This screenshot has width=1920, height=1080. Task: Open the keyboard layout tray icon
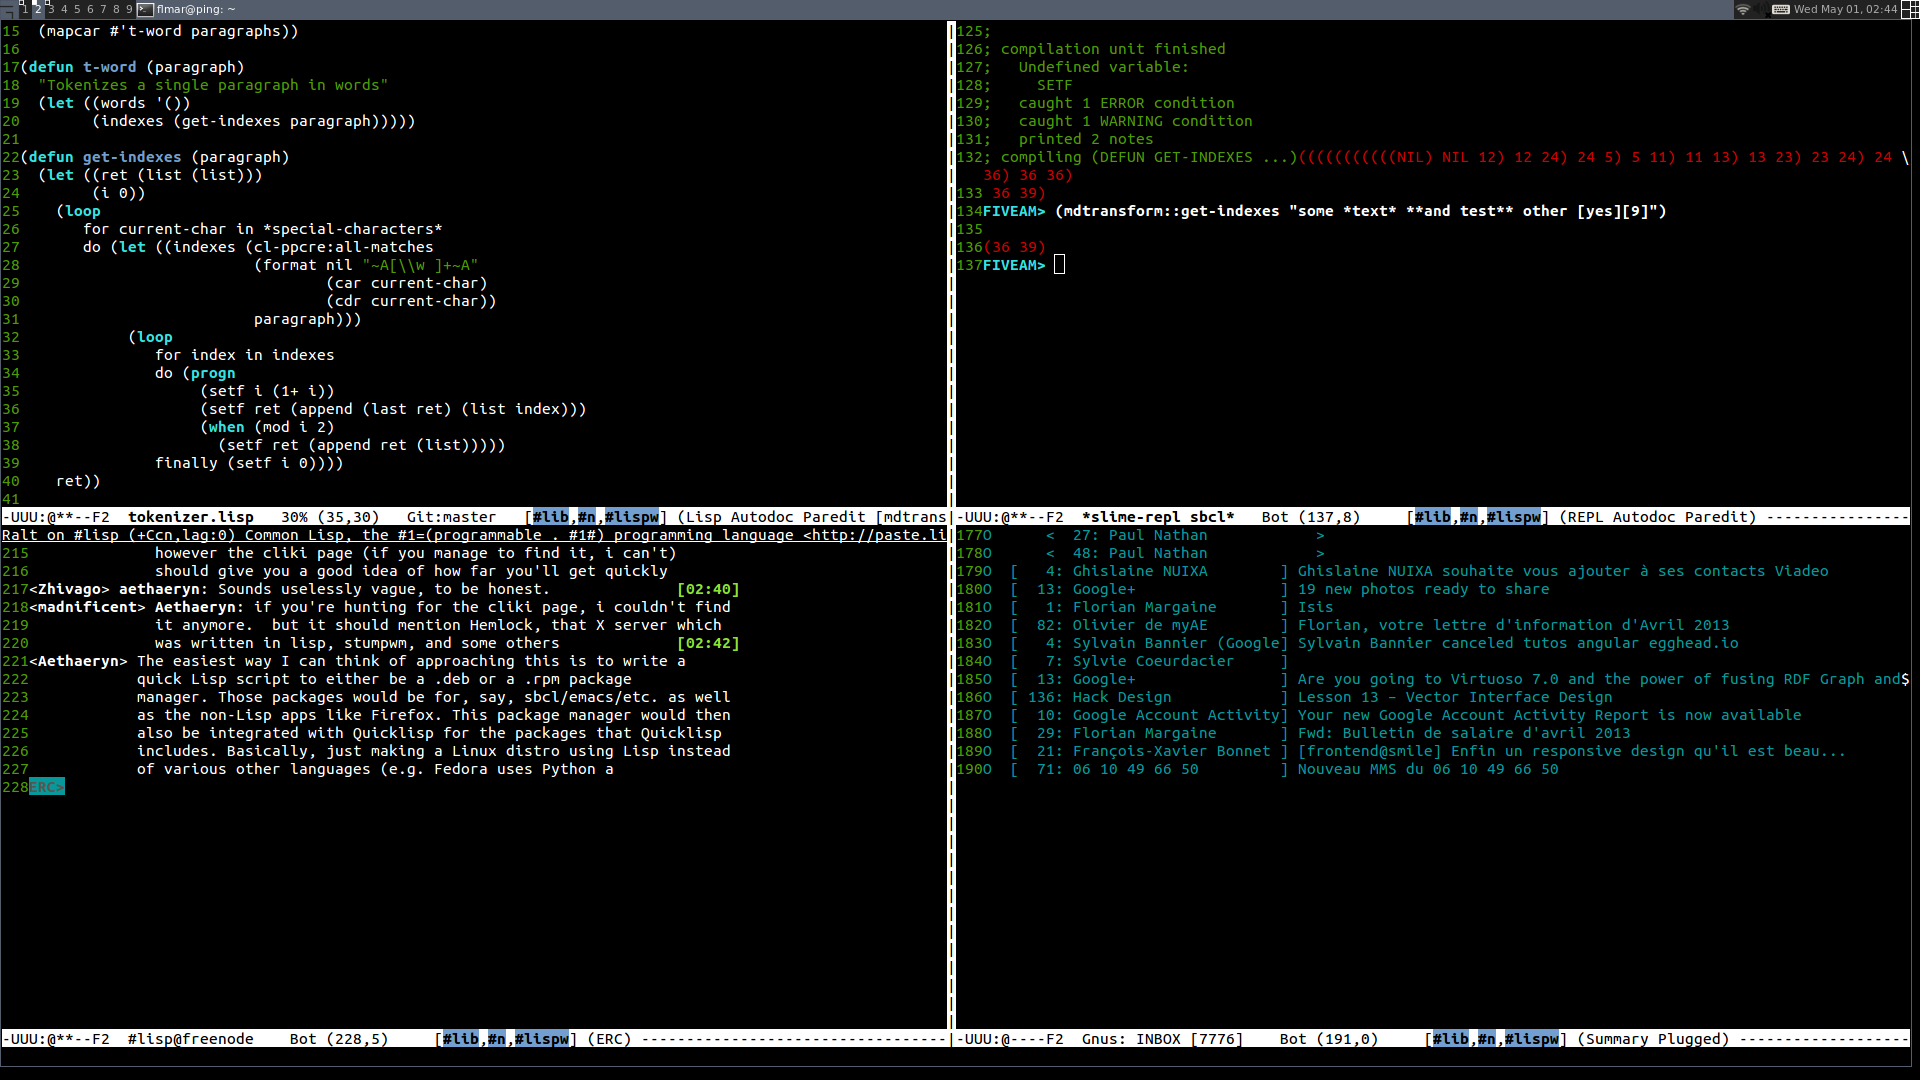(1780, 9)
